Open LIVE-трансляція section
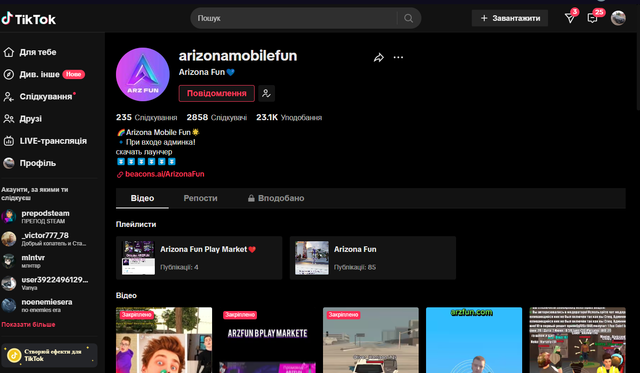 [45, 141]
